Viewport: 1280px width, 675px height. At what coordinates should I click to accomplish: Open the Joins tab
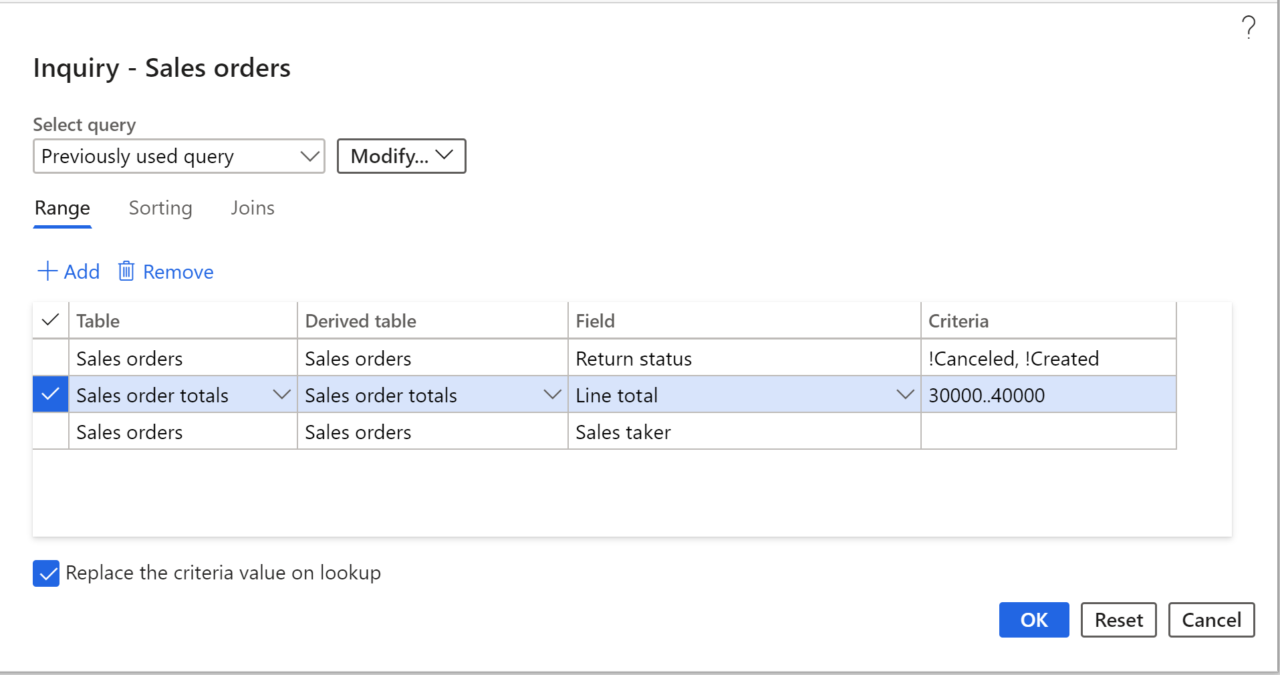tap(252, 208)
